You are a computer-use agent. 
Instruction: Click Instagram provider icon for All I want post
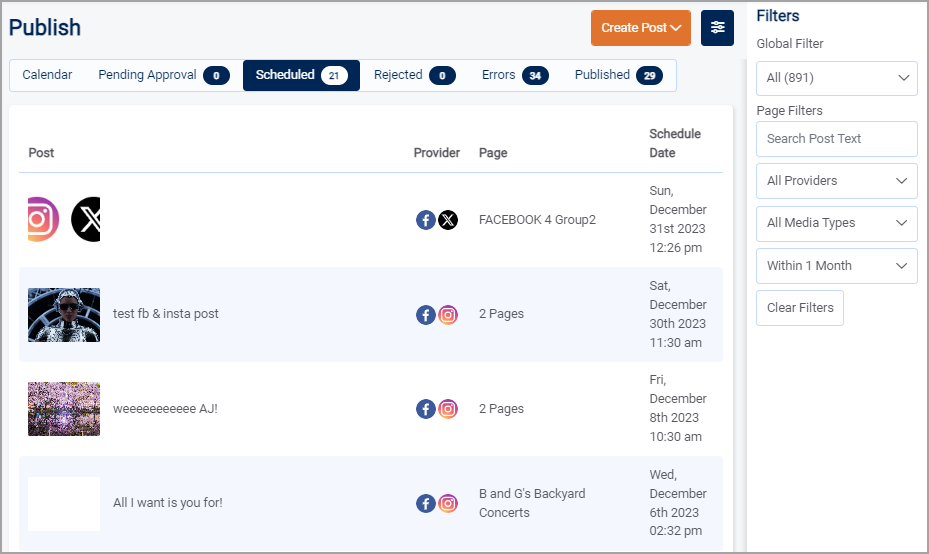click(448, 504)
